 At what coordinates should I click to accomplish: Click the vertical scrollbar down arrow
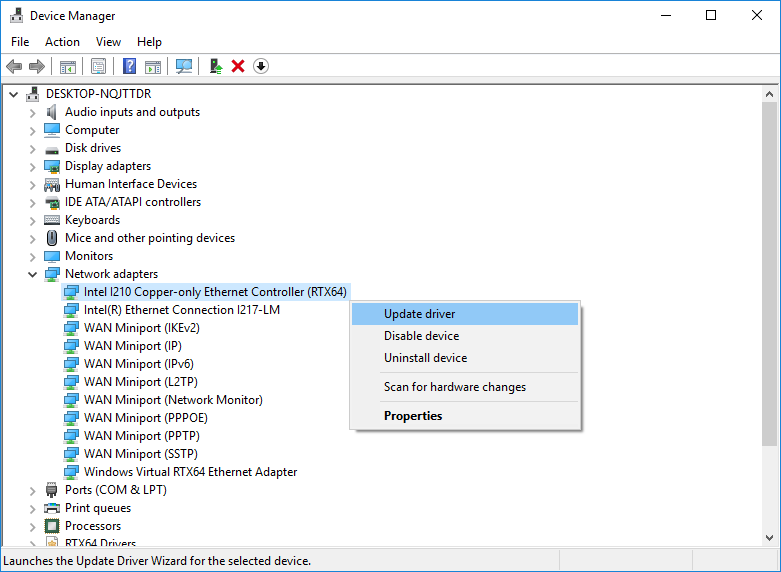coord(770,537)
